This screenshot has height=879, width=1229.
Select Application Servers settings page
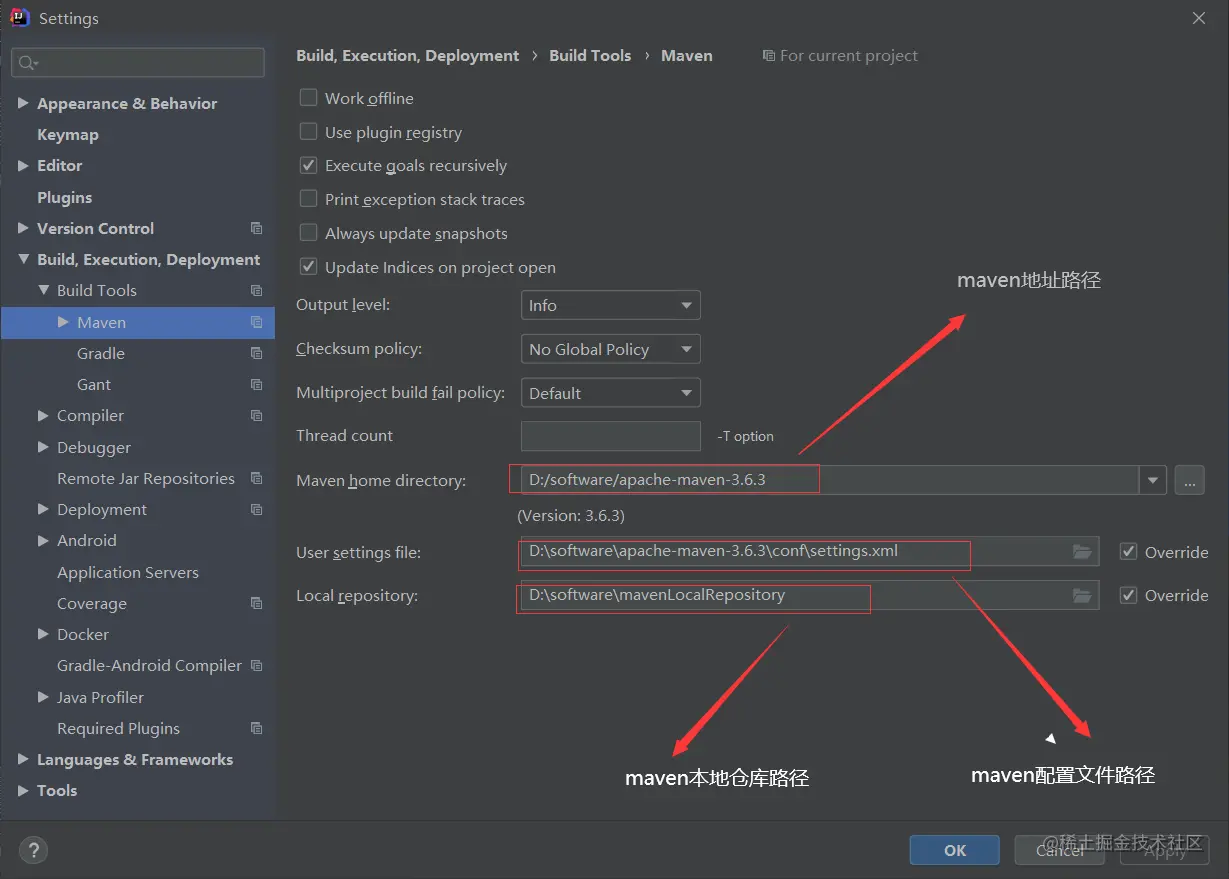coord(128,572)
